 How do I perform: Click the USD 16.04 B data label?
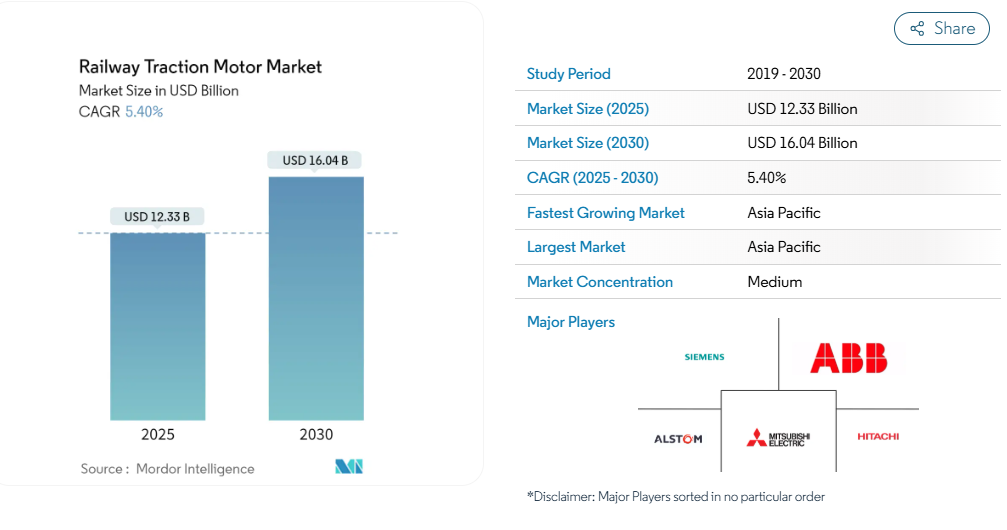pos(315,160)
